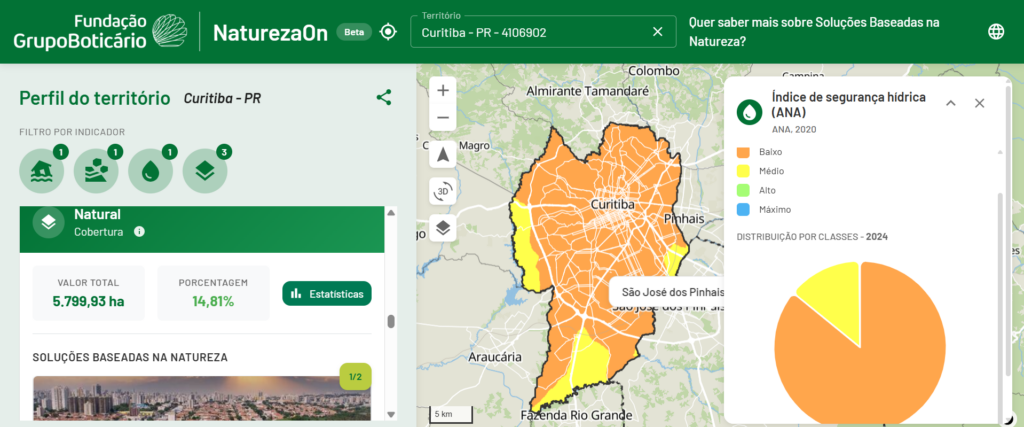This screenshot has height=427, width=1024.
Task: Click the Curitiba - PR subtitle text
Action: point(223,99)
